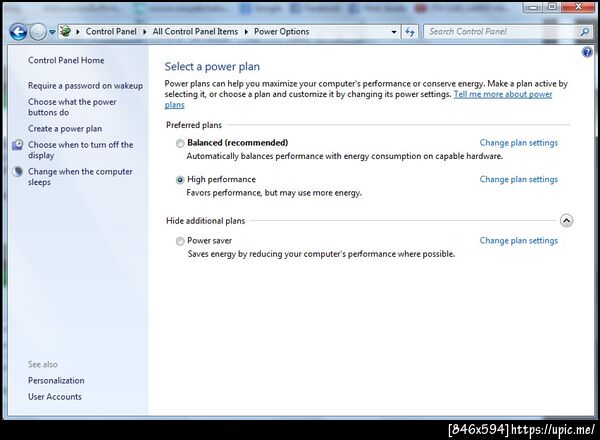
Task: Open Change when the computer sleeps
Action: 80,177
